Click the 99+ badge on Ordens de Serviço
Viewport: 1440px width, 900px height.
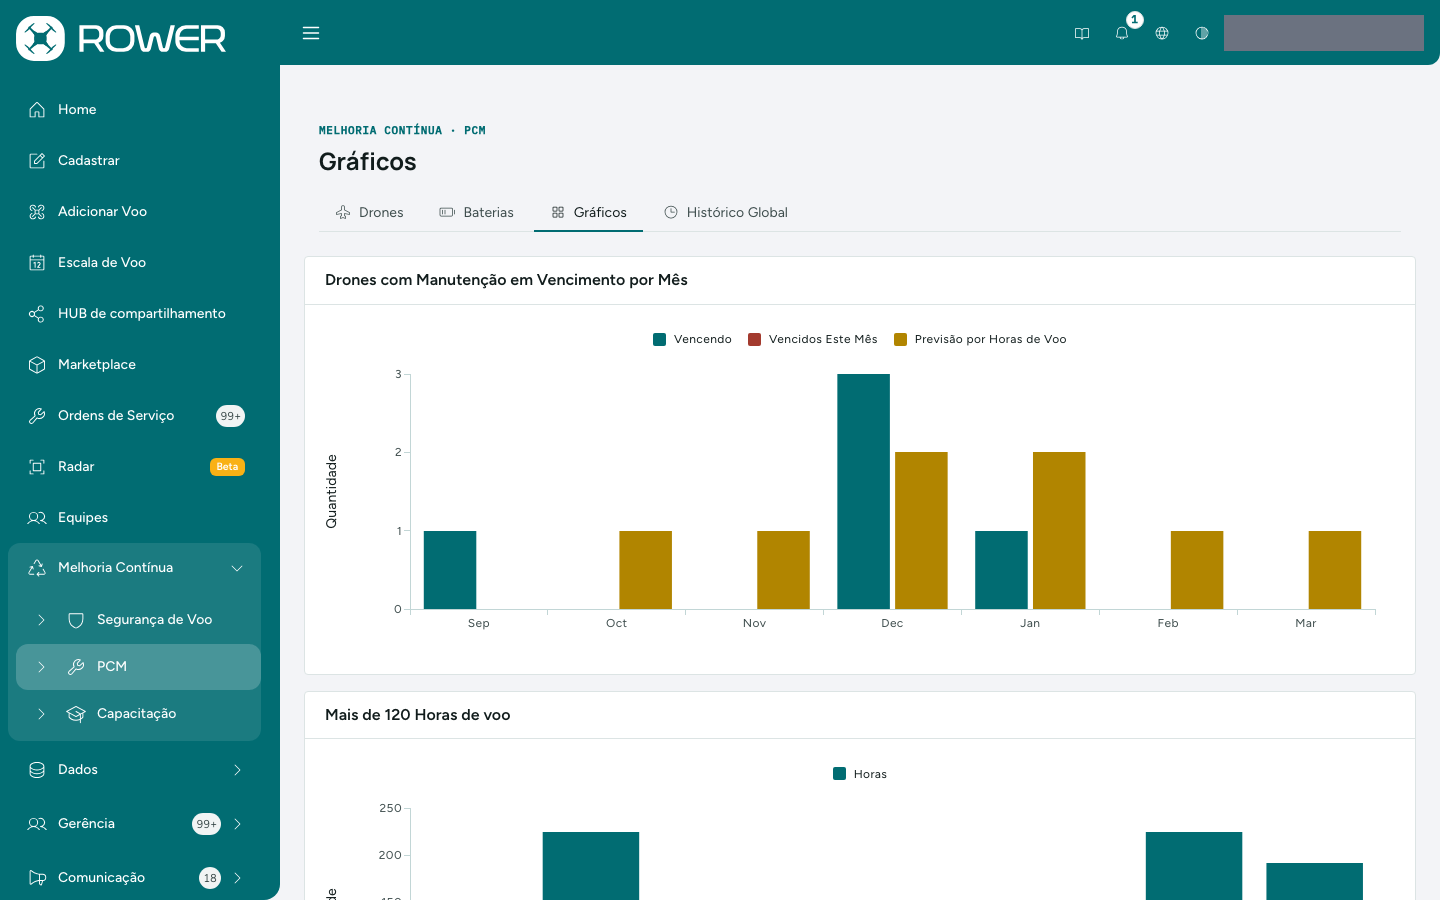(230, 416)
